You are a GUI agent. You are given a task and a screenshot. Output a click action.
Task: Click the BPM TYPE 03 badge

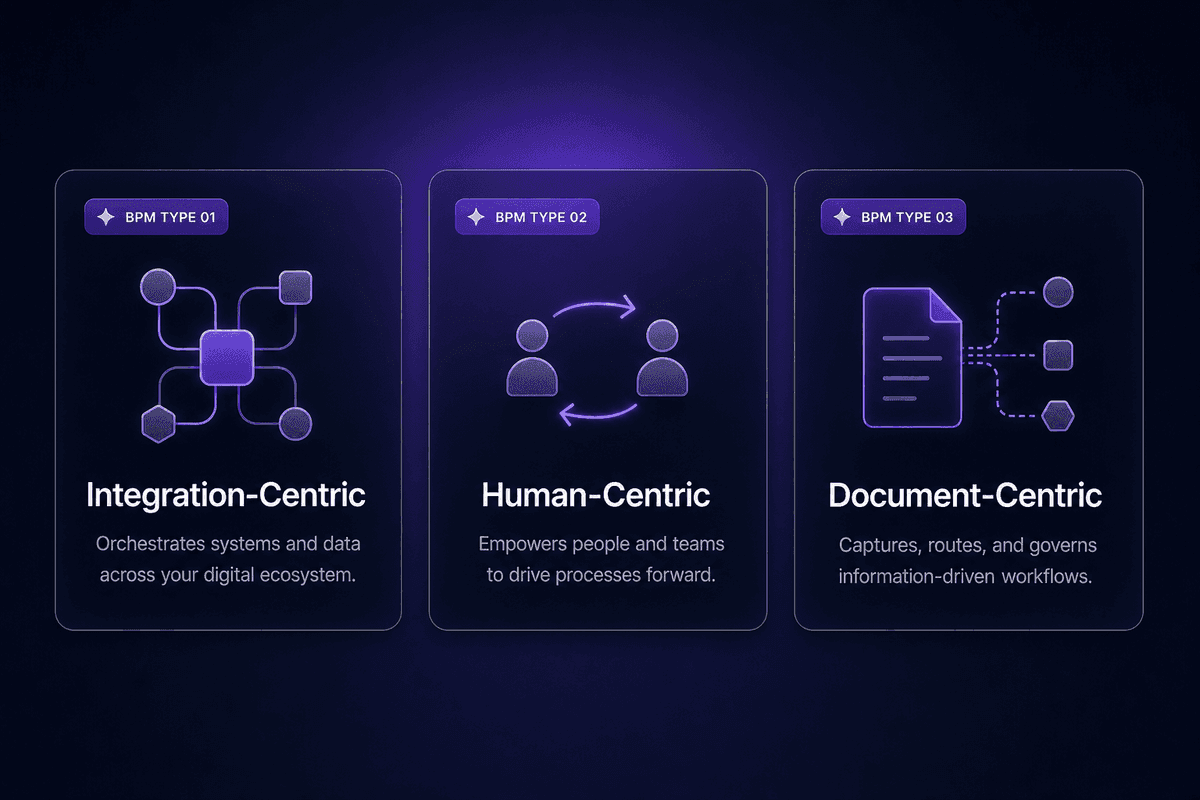(893, 216)
